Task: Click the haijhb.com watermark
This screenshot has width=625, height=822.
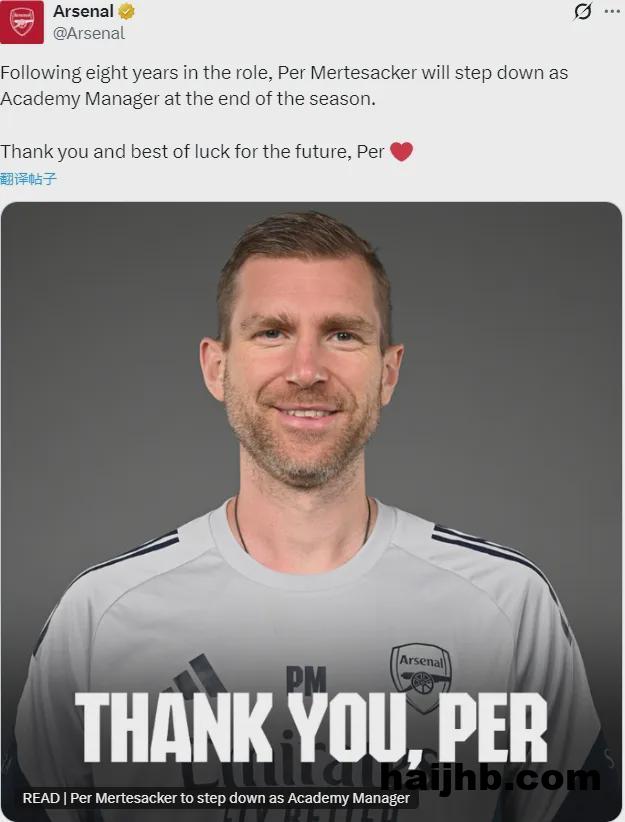Action: point(490,778)
